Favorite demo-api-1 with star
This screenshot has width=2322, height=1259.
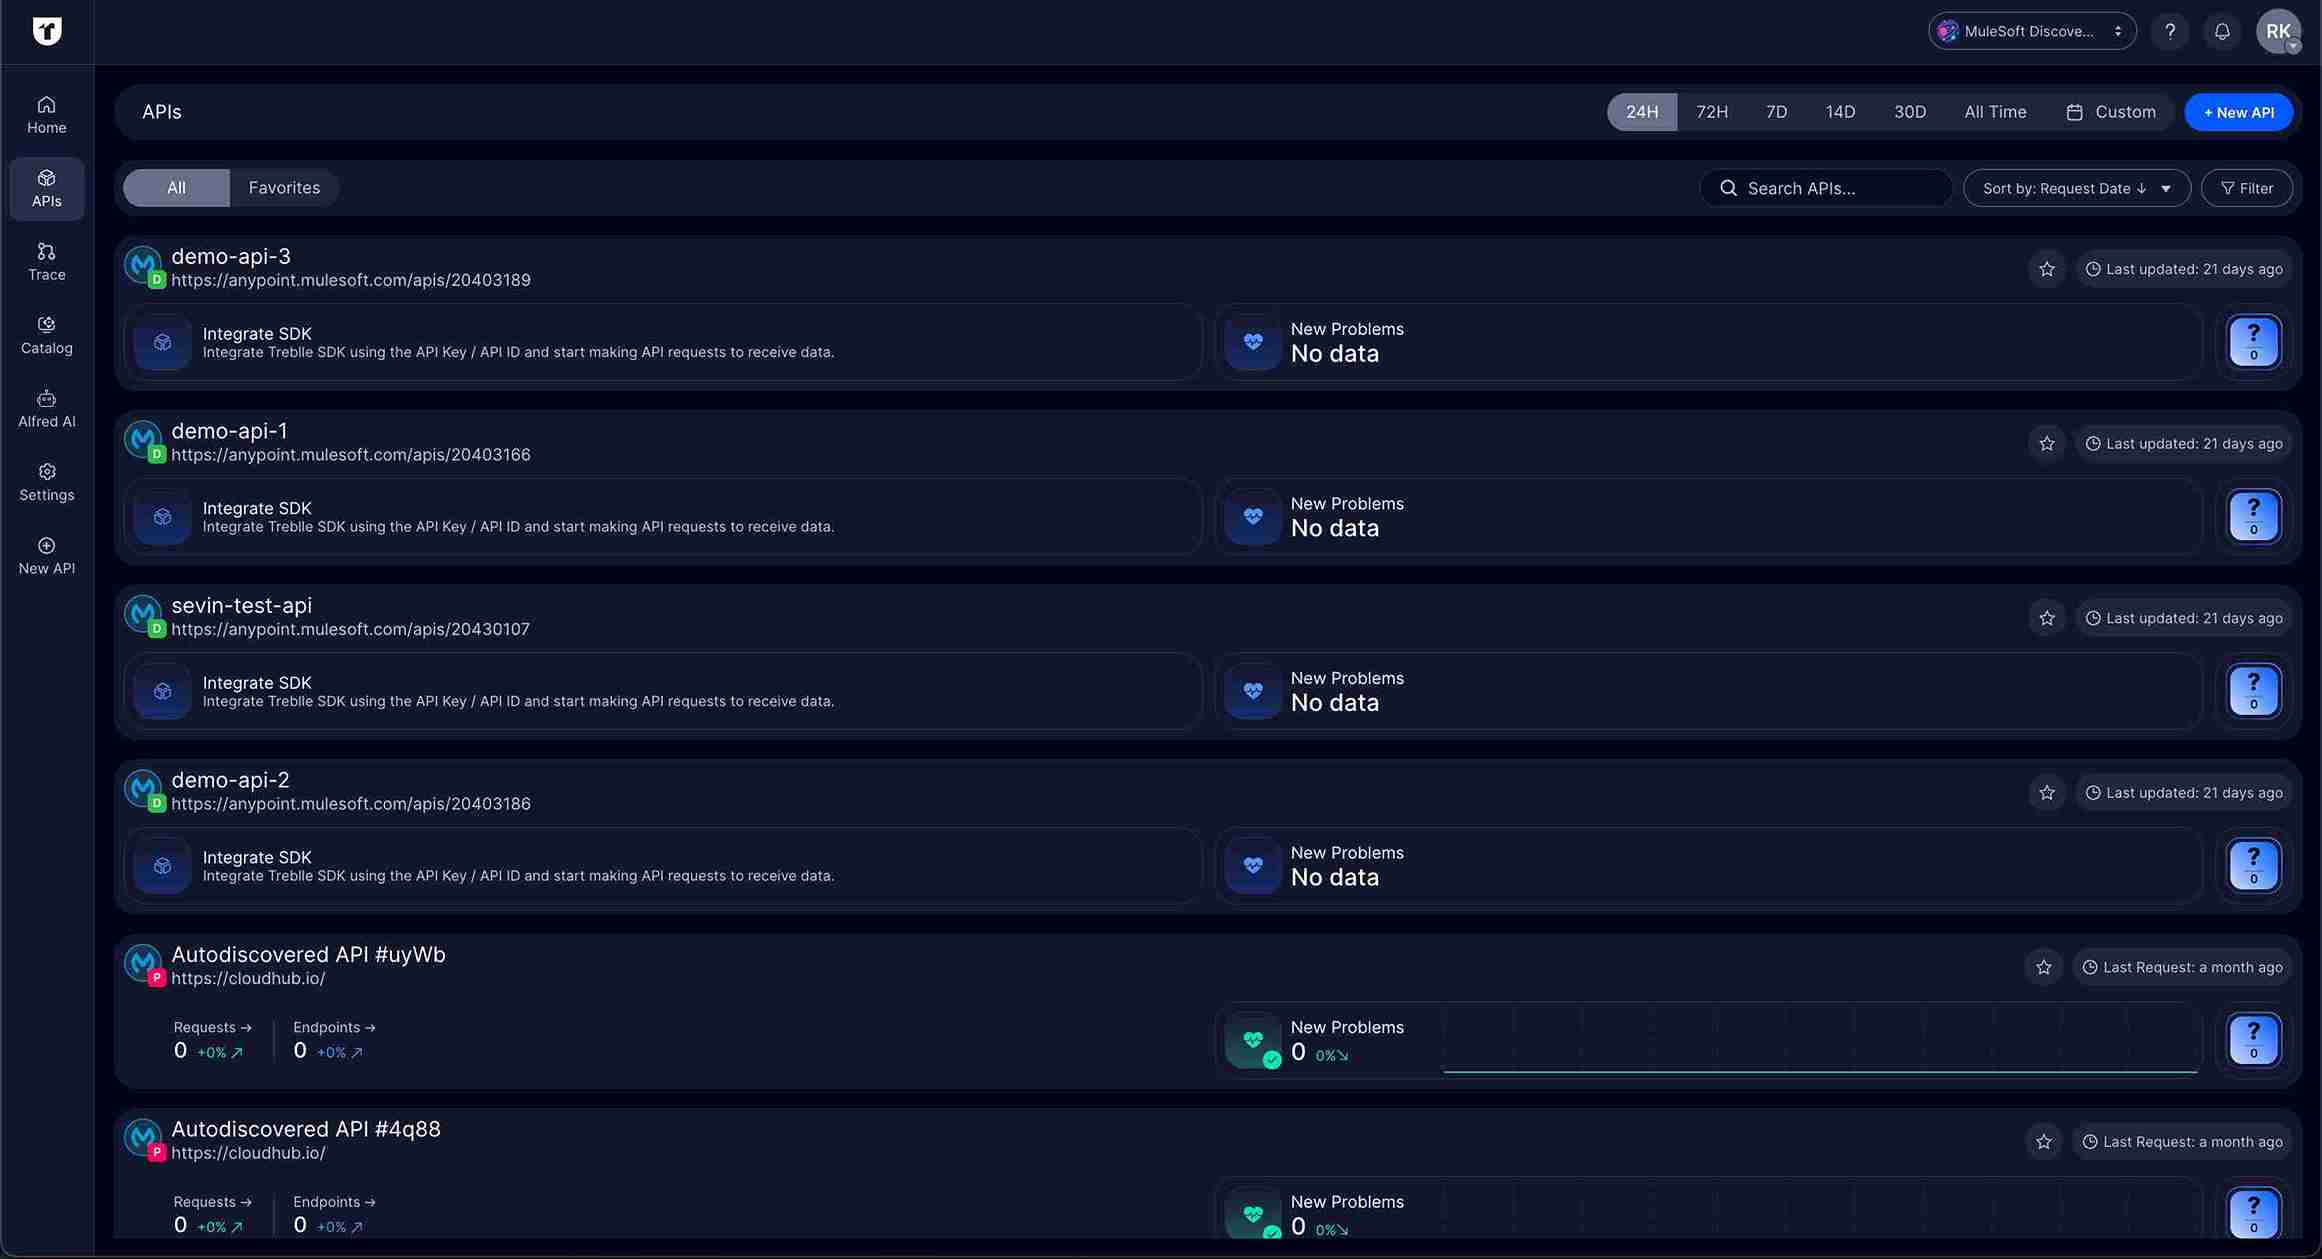(2047, 443)
